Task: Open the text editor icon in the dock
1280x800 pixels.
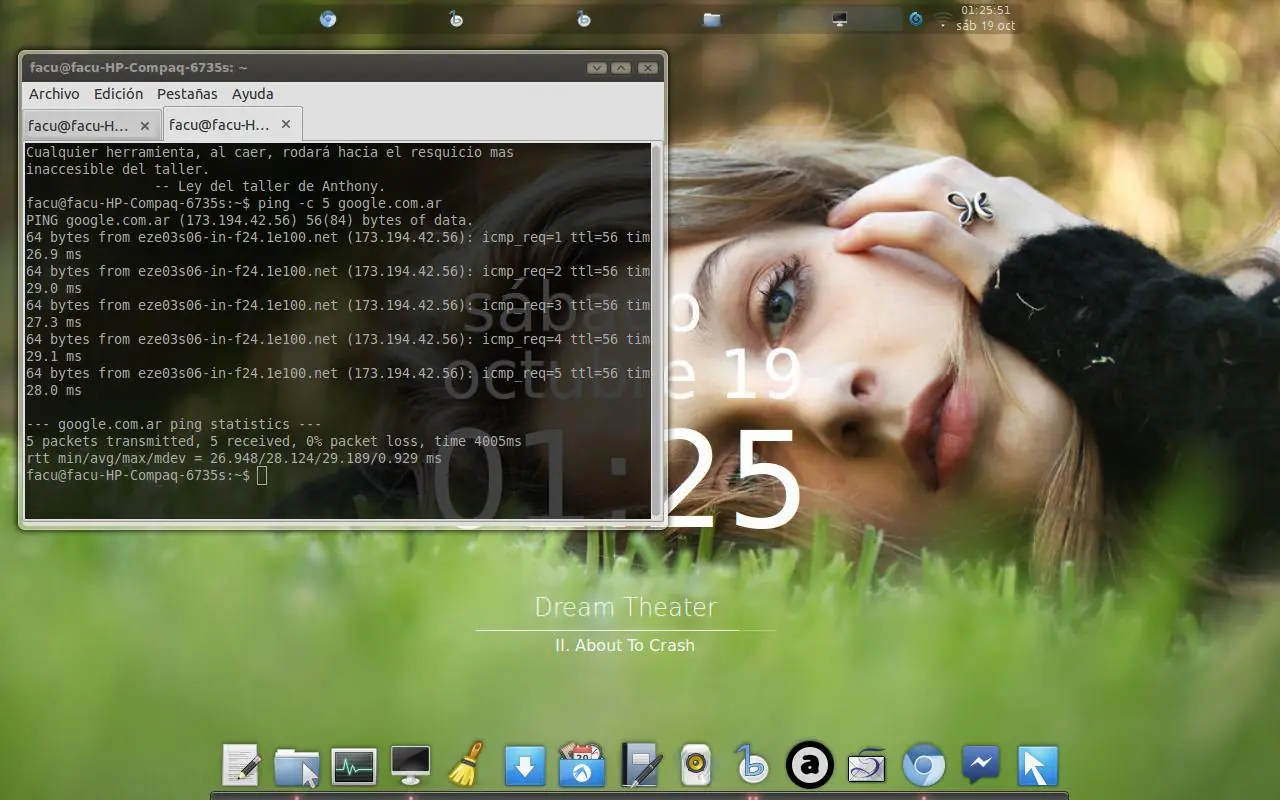Action: pyautogui.click(x=240, y=766)
